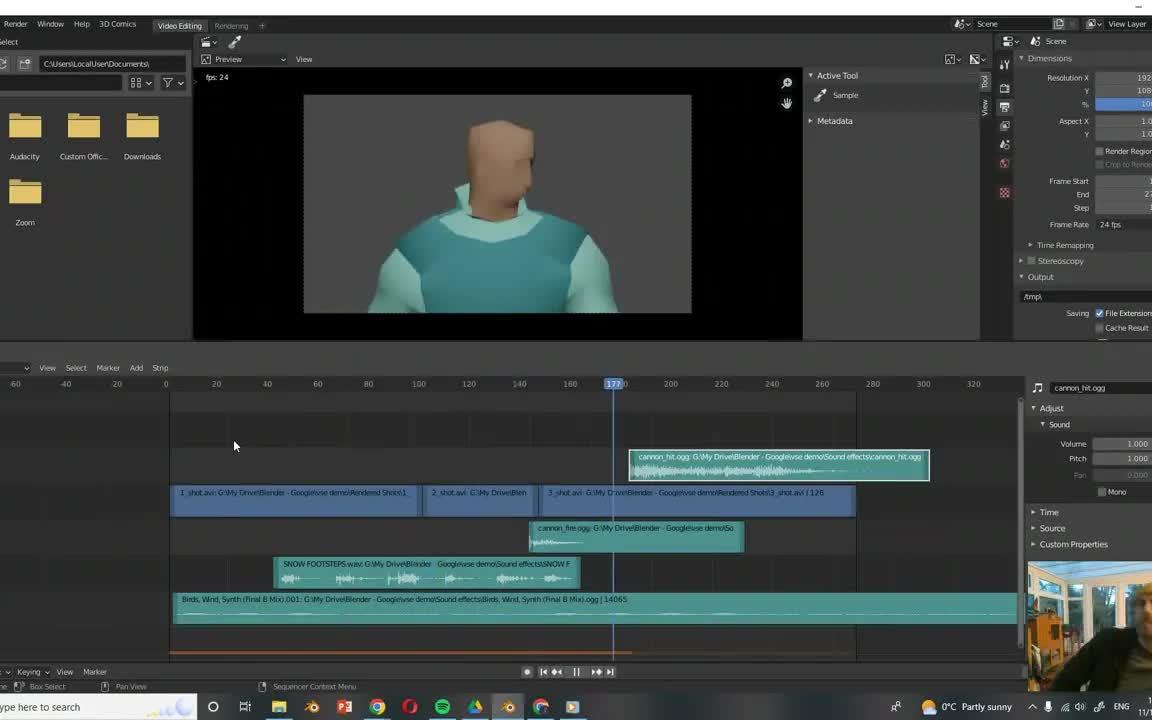The width and height of the screenshot is (1152, 720).
Task: Click the zoom magnifier icon in the preview
Action: pos(786,82)
